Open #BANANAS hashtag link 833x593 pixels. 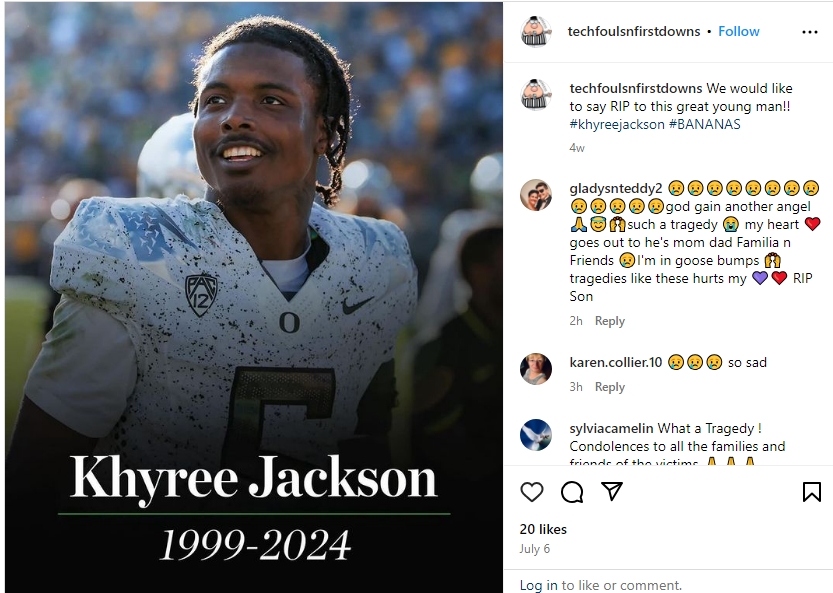704,124
